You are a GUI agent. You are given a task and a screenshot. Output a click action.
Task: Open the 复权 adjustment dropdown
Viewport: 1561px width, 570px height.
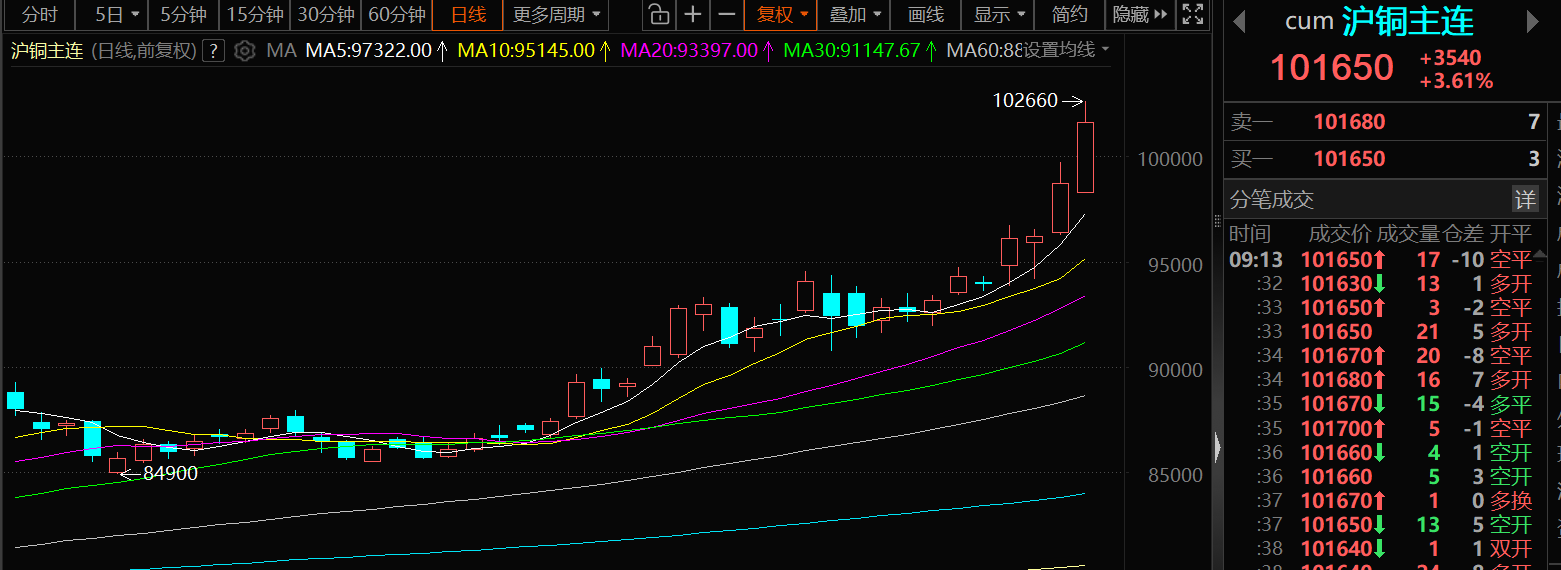tap(781, 15)
